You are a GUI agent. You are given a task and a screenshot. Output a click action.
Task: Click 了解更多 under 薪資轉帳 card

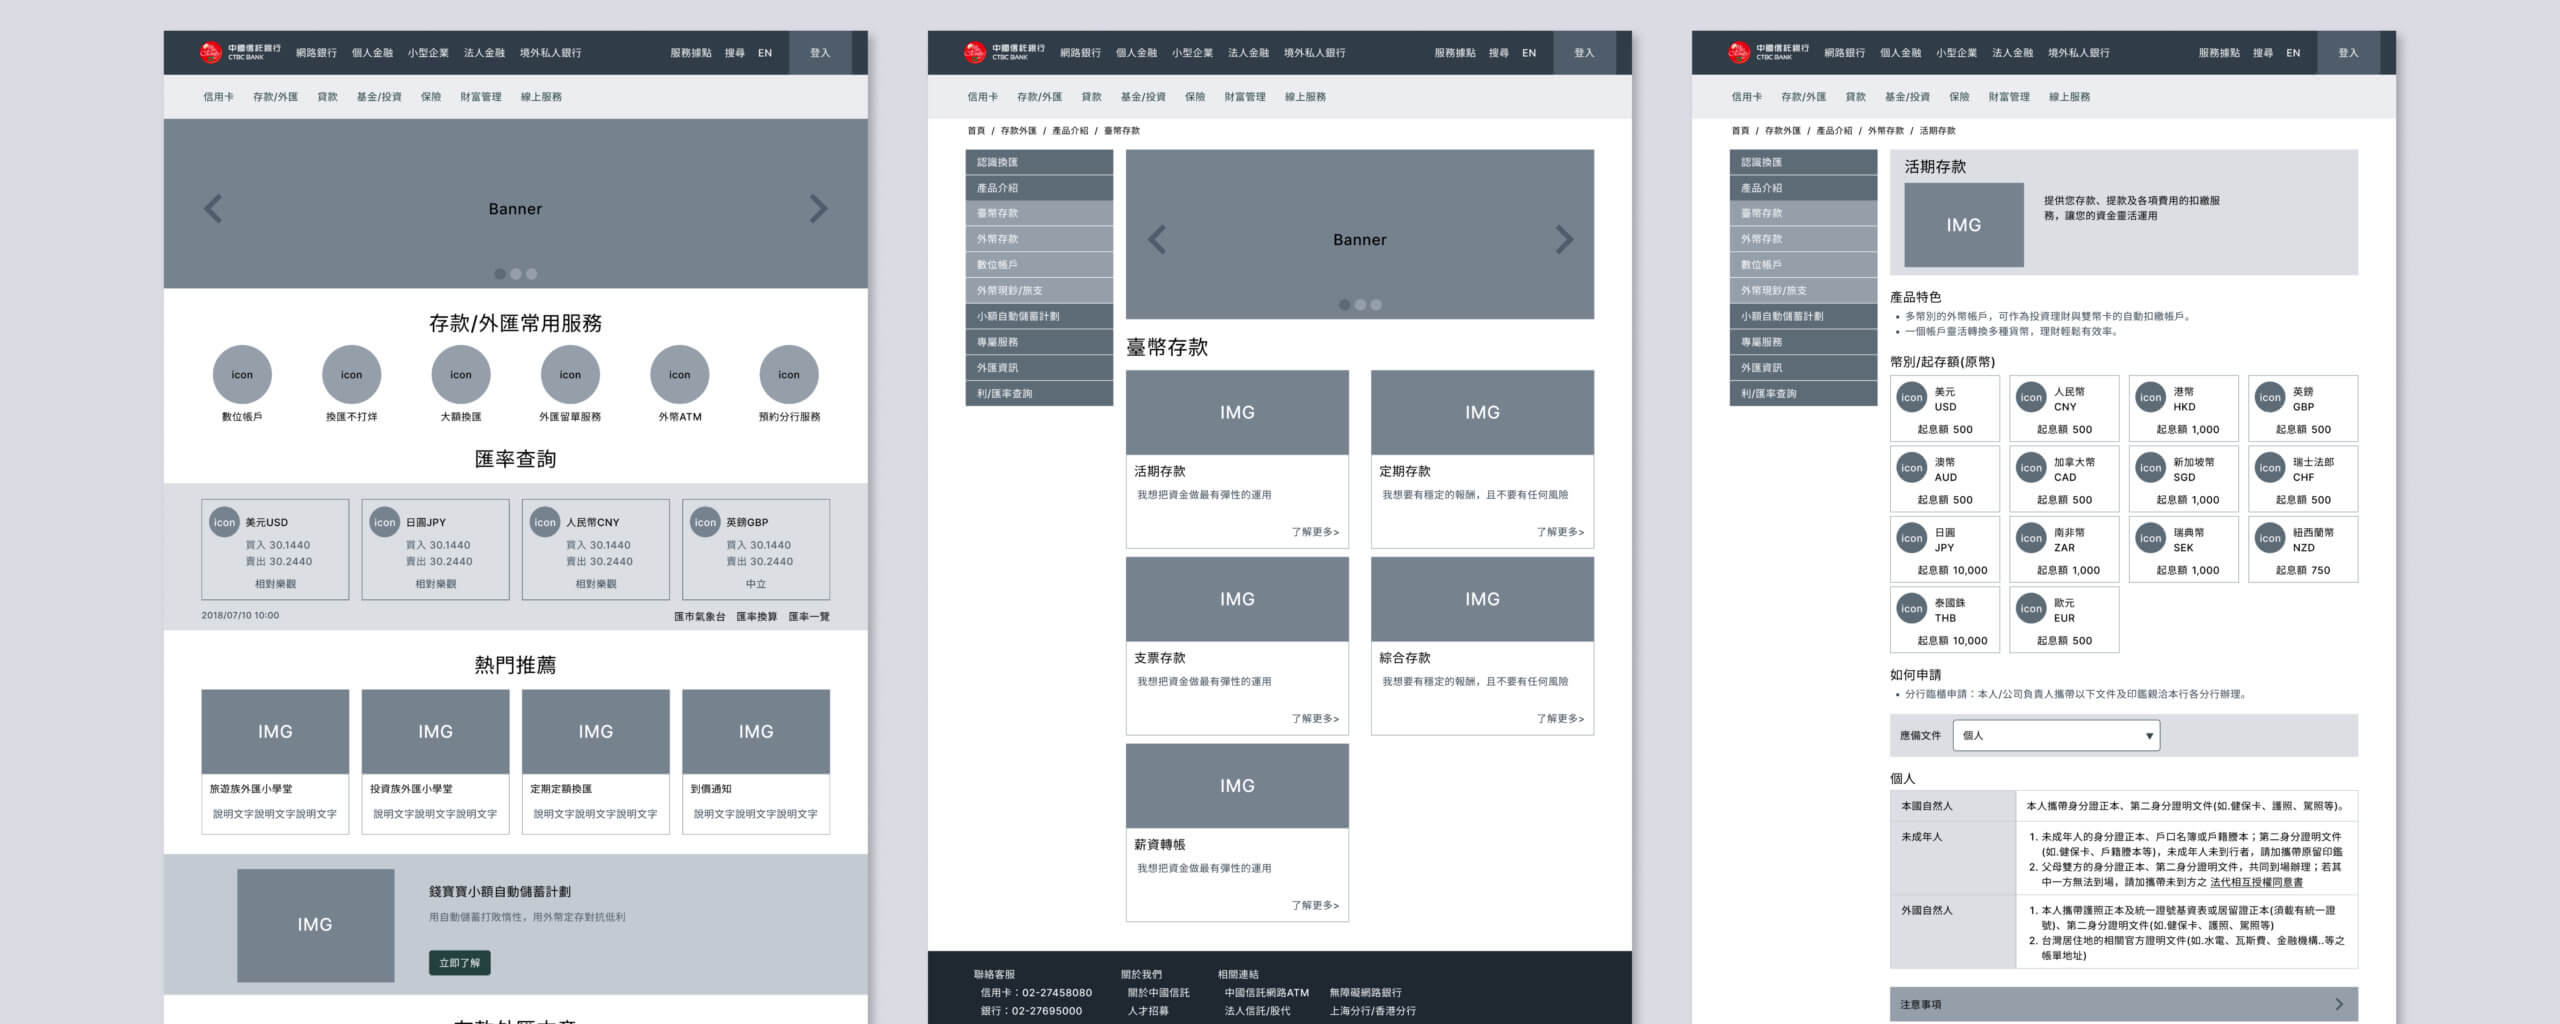1314,905
